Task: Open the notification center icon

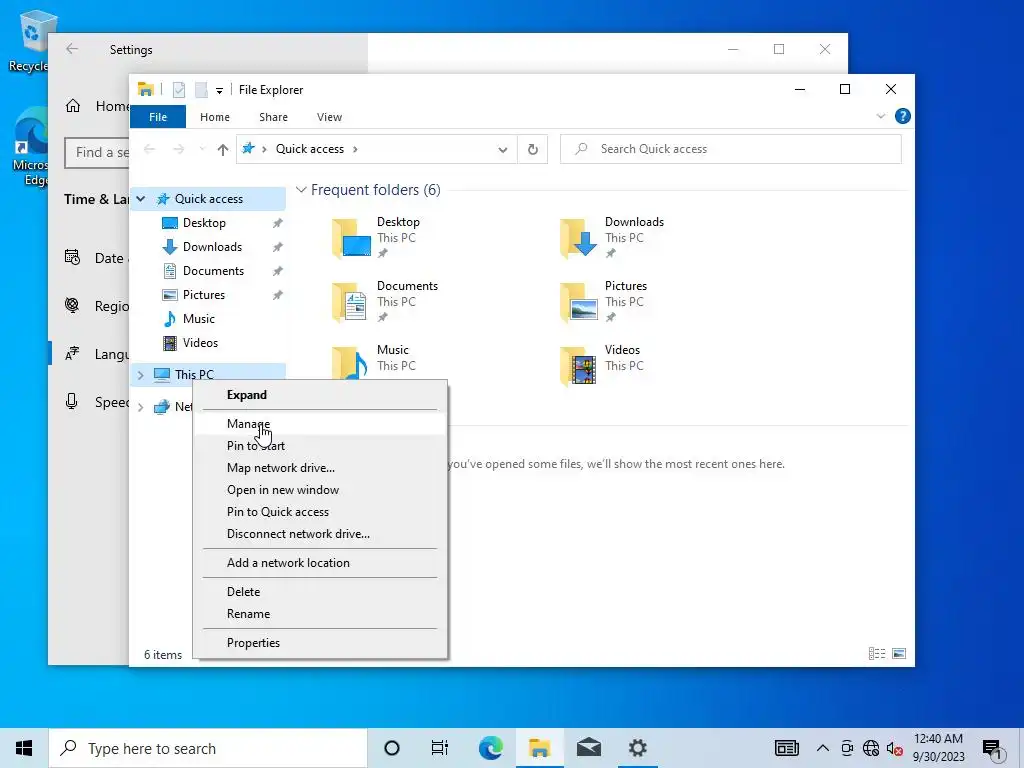Action: [992, 750]
